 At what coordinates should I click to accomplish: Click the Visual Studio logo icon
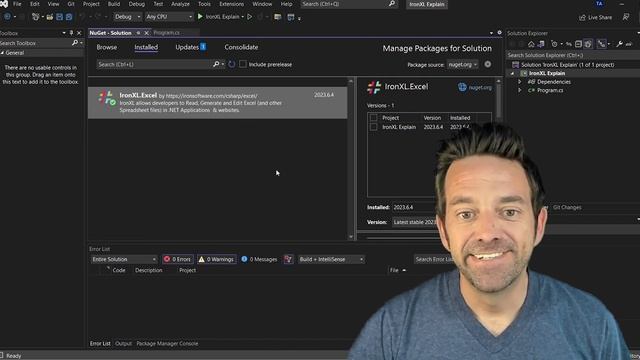pos(4,4)
